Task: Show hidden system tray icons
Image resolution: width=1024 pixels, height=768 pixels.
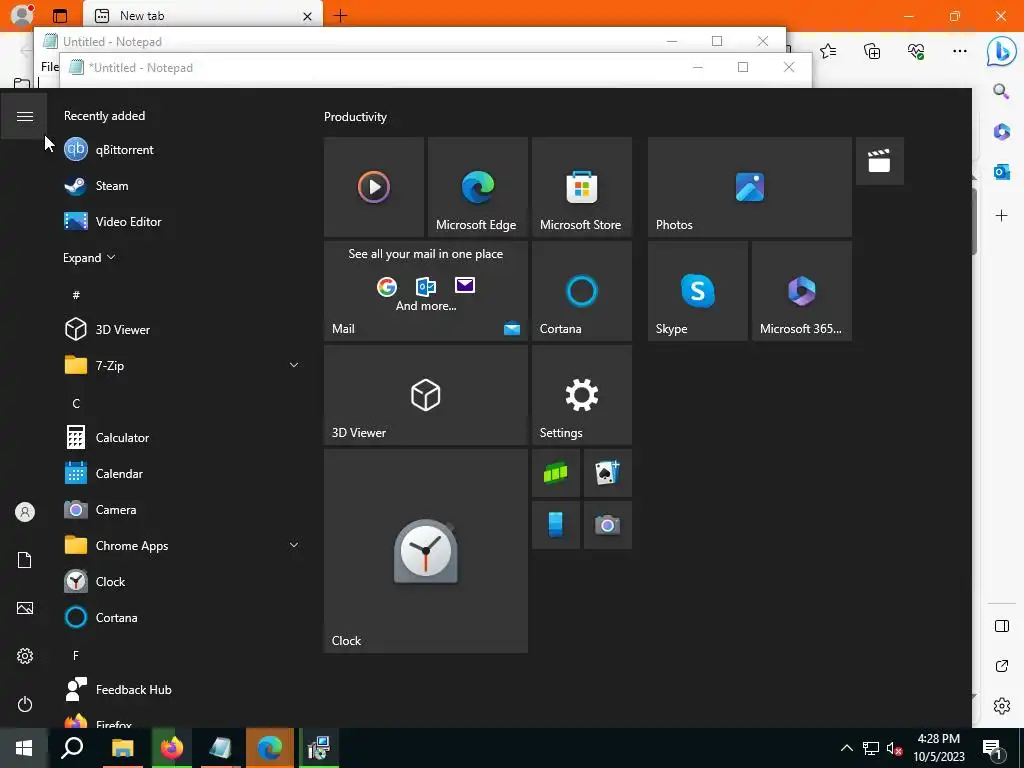Action: pyautogui.click(x=846, y=748)
